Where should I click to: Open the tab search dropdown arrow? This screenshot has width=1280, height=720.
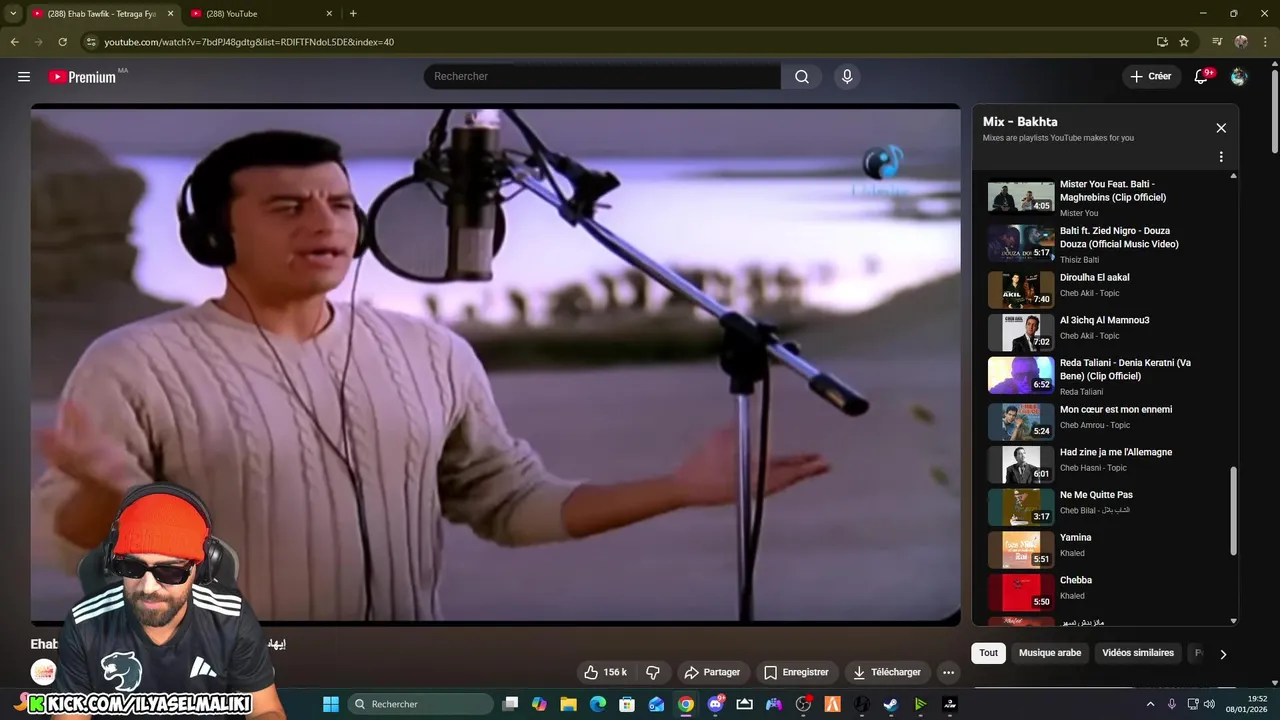click(x=13, y=14)
